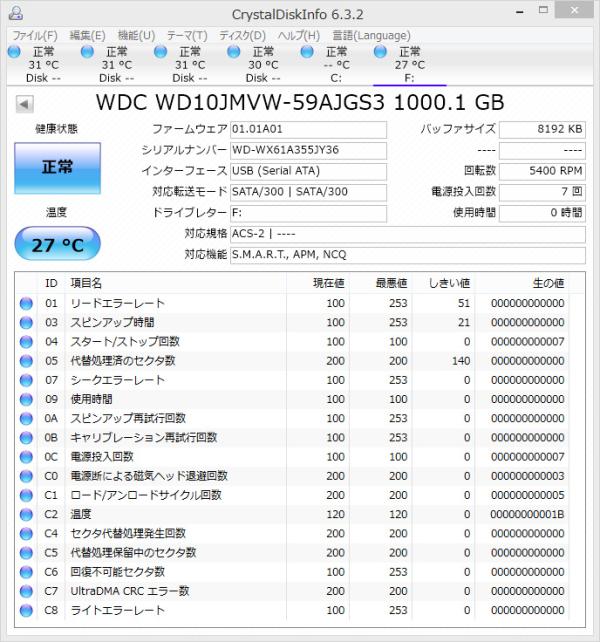Image resolution: width=600 pixels, height=642 pixels.
Task: Click raw value 00000000001B in 温度 row
Action: point(528,515)
